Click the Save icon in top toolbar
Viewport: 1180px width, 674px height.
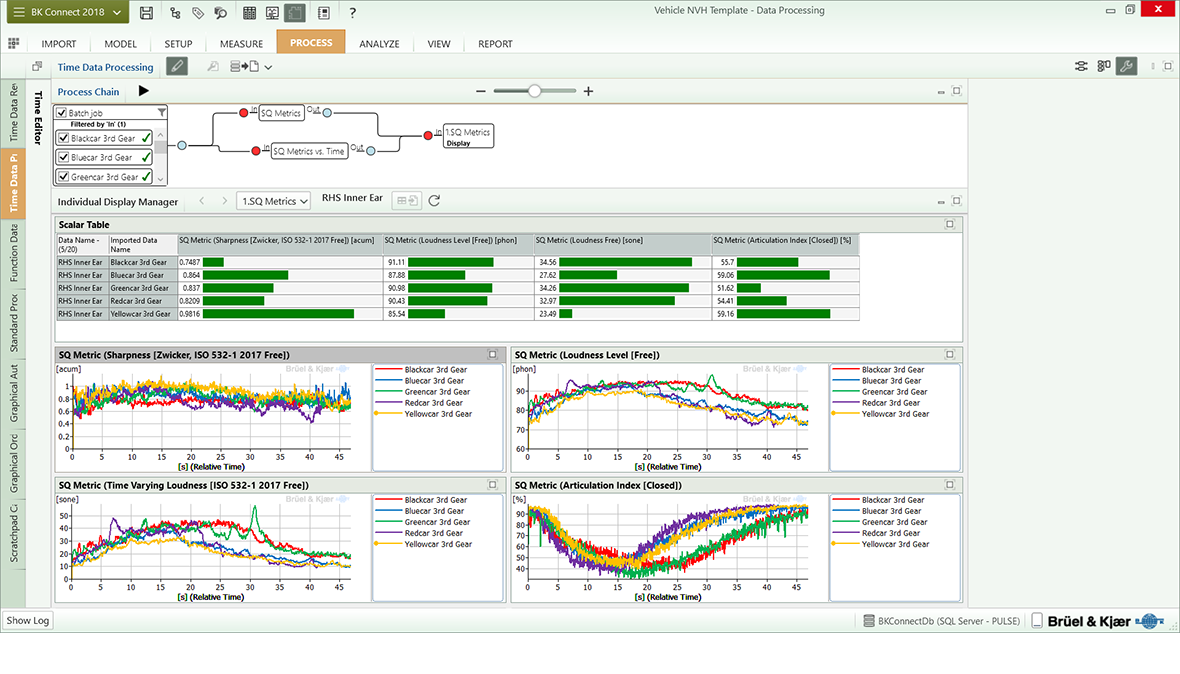(147, 13)
